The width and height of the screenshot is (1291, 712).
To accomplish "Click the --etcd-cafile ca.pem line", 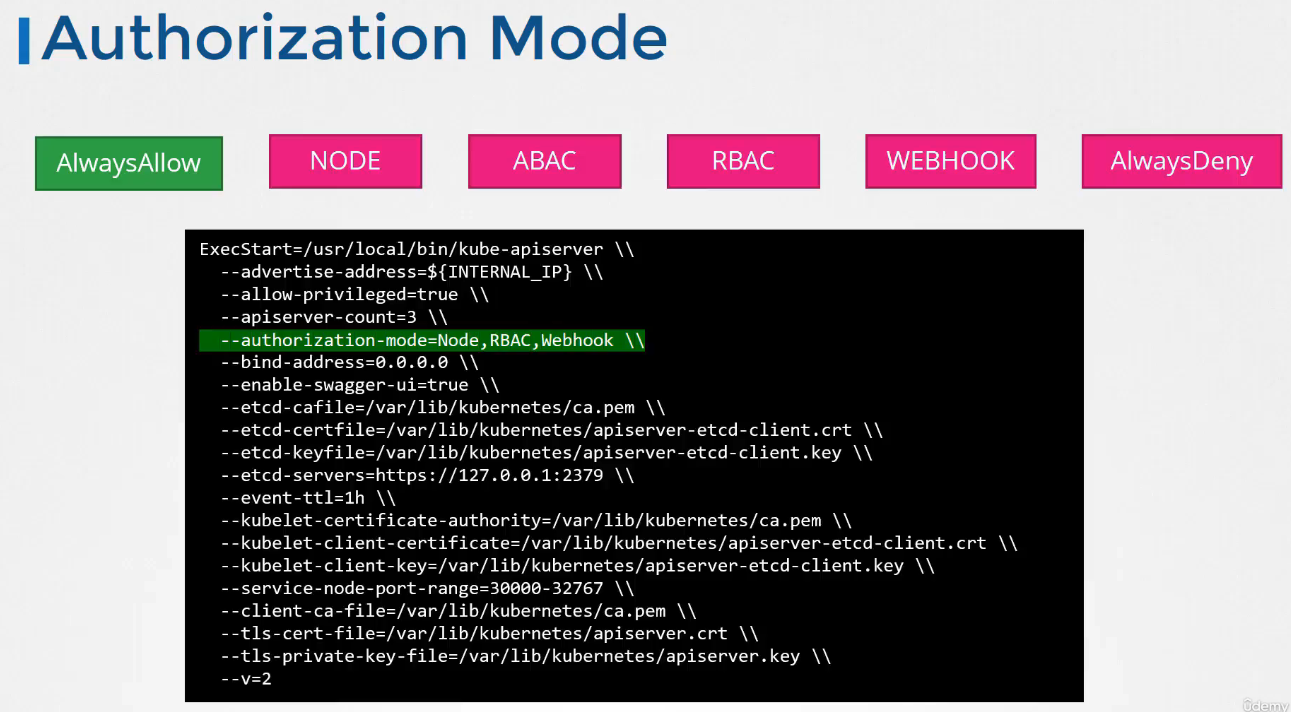I will (x=443, y=408).
